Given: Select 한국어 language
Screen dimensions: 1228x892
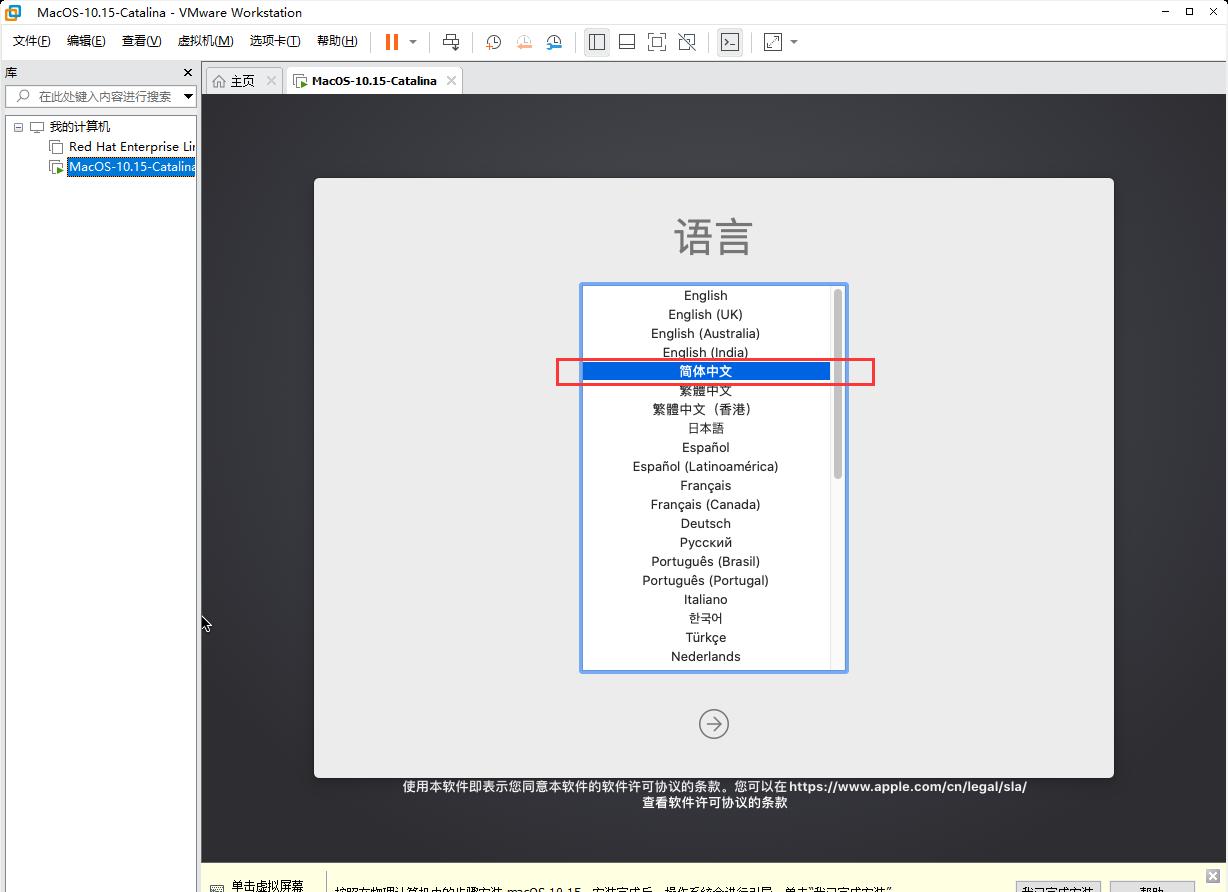Looking at the screenshot, I should pos(706,618).
